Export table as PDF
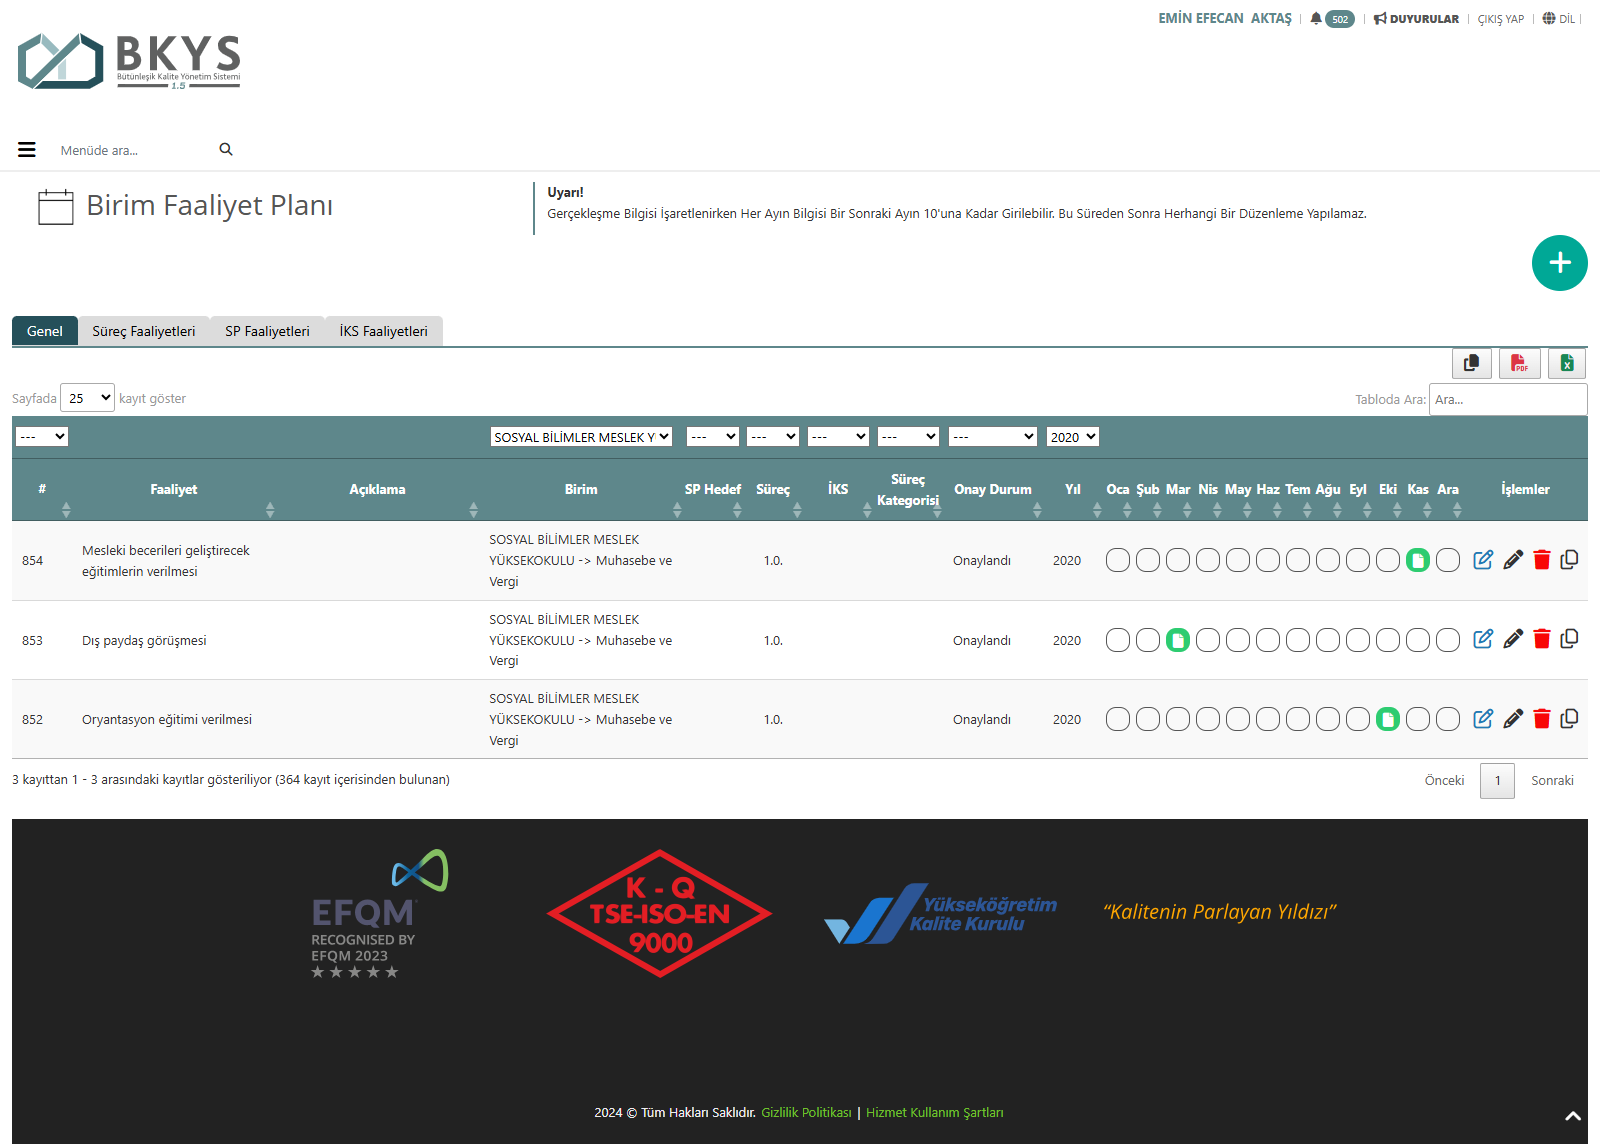The image size is (1600, 1144). (1519, 363)
